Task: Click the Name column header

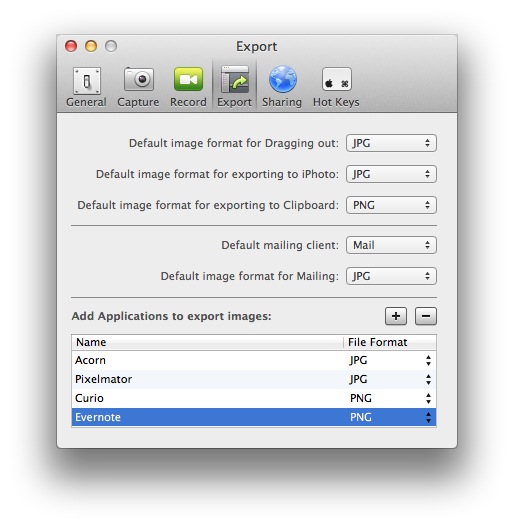Action: (207, 342)
